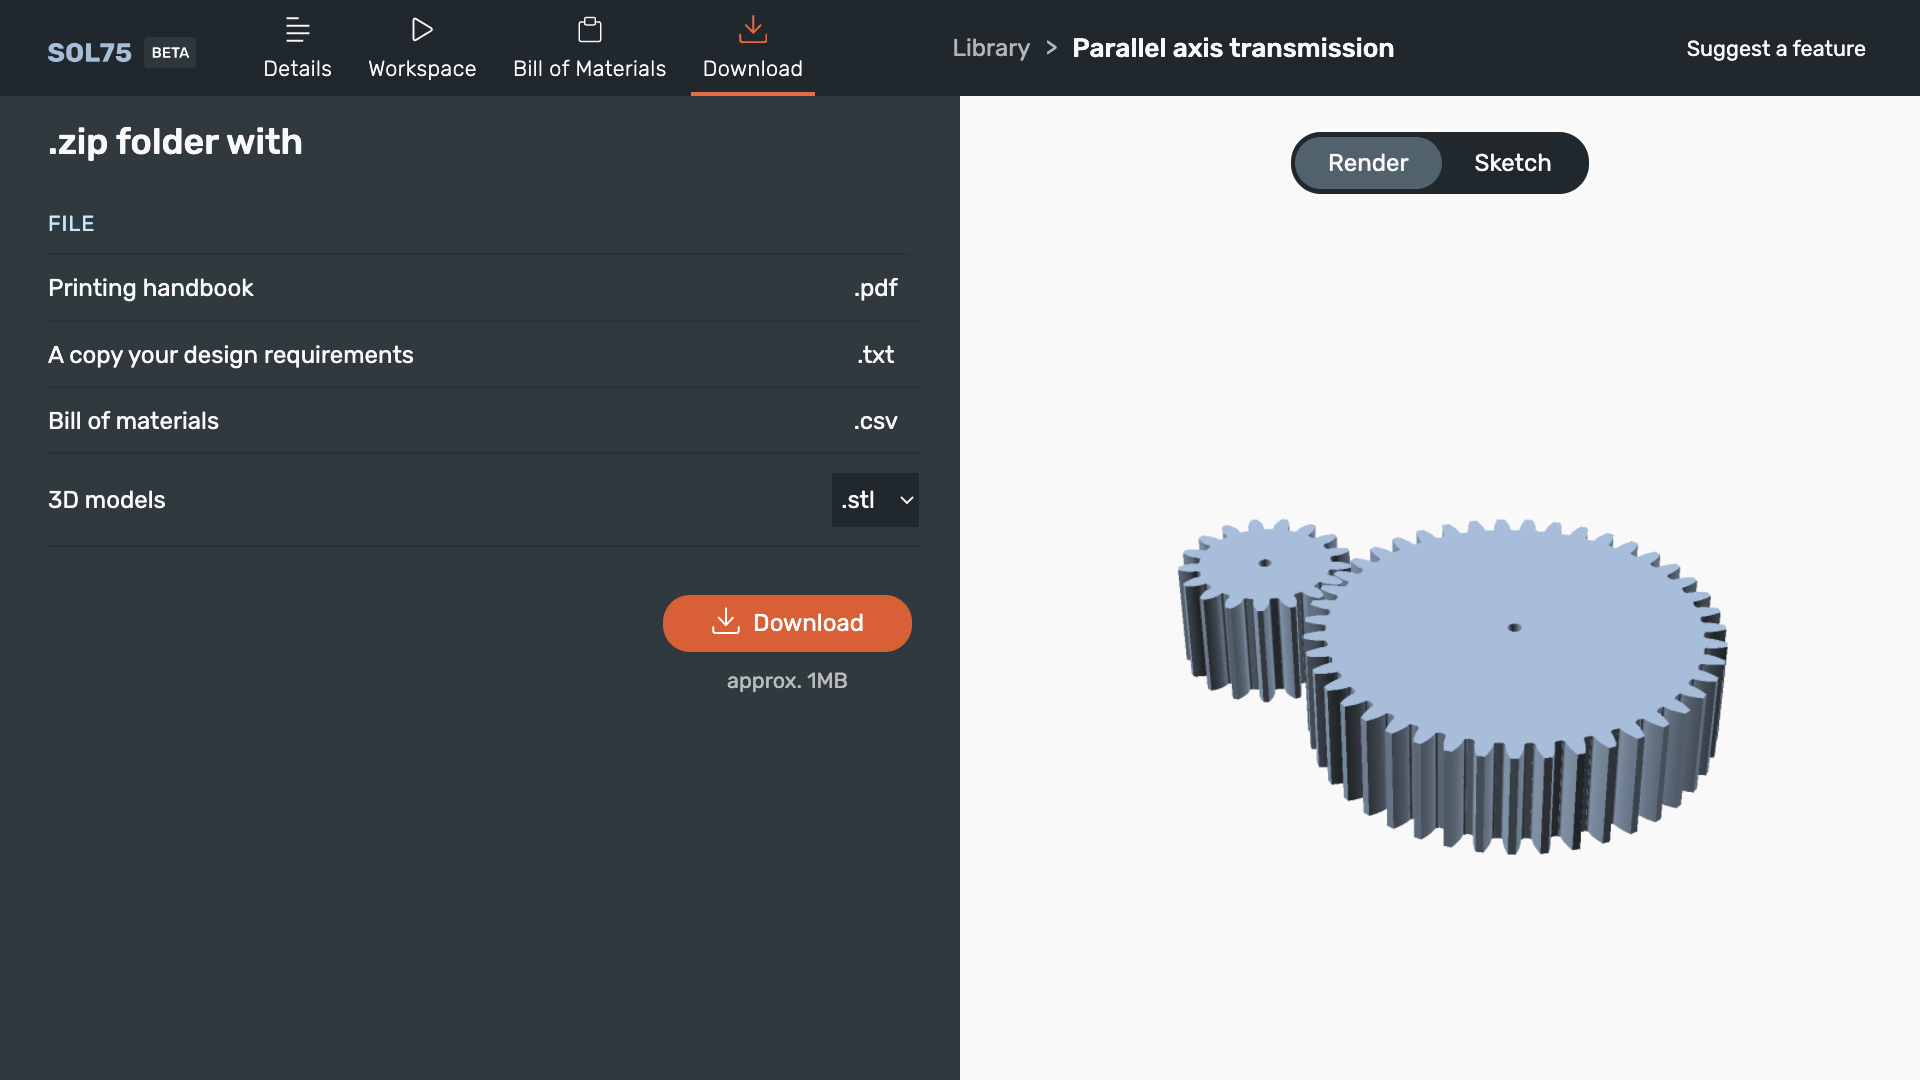Navigate back to Library breadcrumb

click(x=991, y=48)
